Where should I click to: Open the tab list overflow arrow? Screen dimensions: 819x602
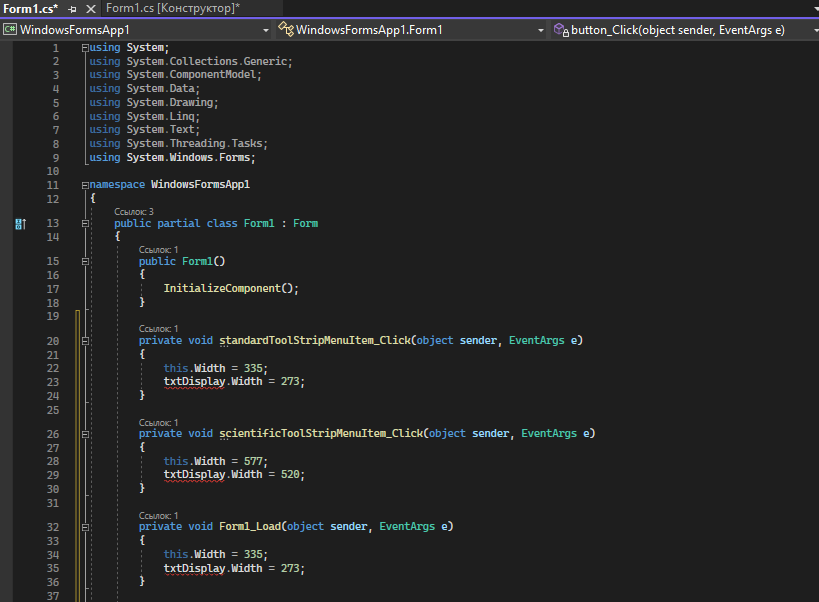tap(813, 8)
